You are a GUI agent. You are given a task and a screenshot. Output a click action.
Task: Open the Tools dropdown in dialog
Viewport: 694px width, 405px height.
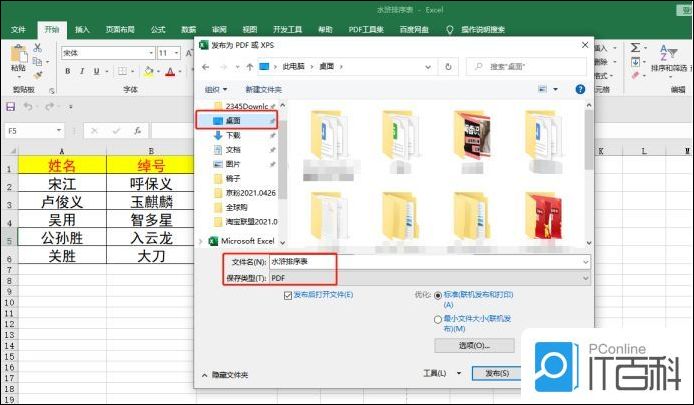pyautogui.click(x=442, y=374)
